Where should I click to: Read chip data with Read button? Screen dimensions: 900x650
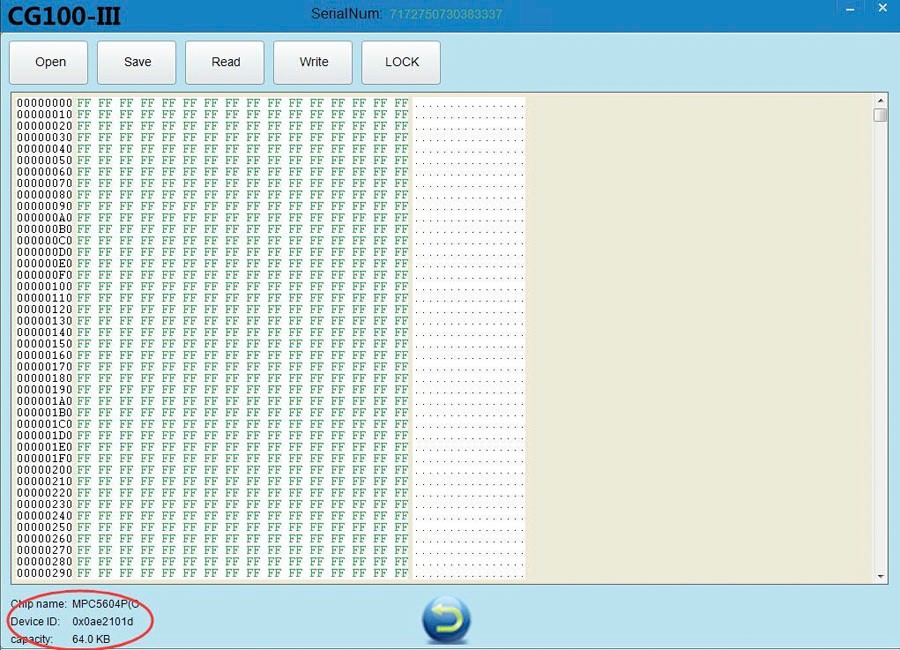[x=226, y=62]
